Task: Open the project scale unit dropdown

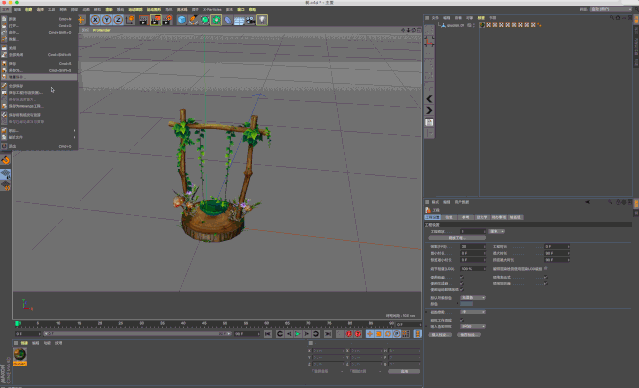Action: tap(497, 231)
